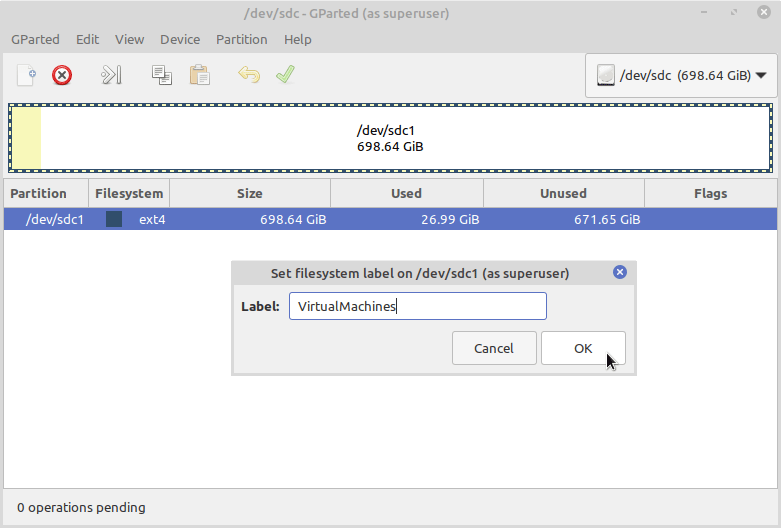
Task: Click the Copy partition toolbar icon
Action: coord(162,75)
